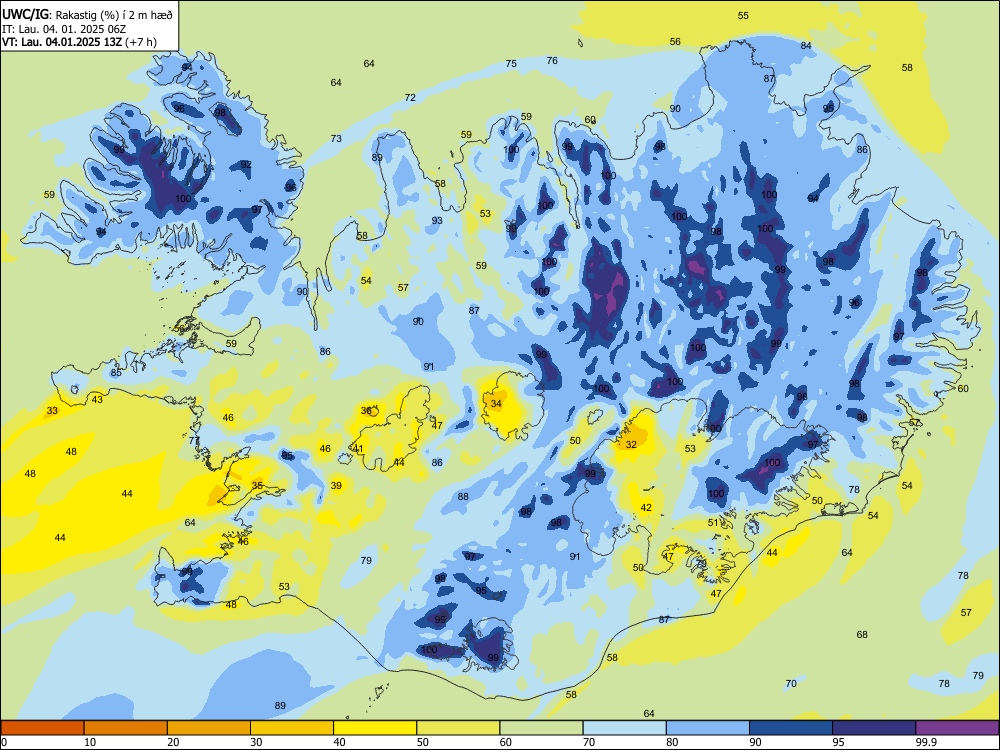Click the medium blue 80–90 legend segment
The image size is (1000, 750).
click(708, 728)
